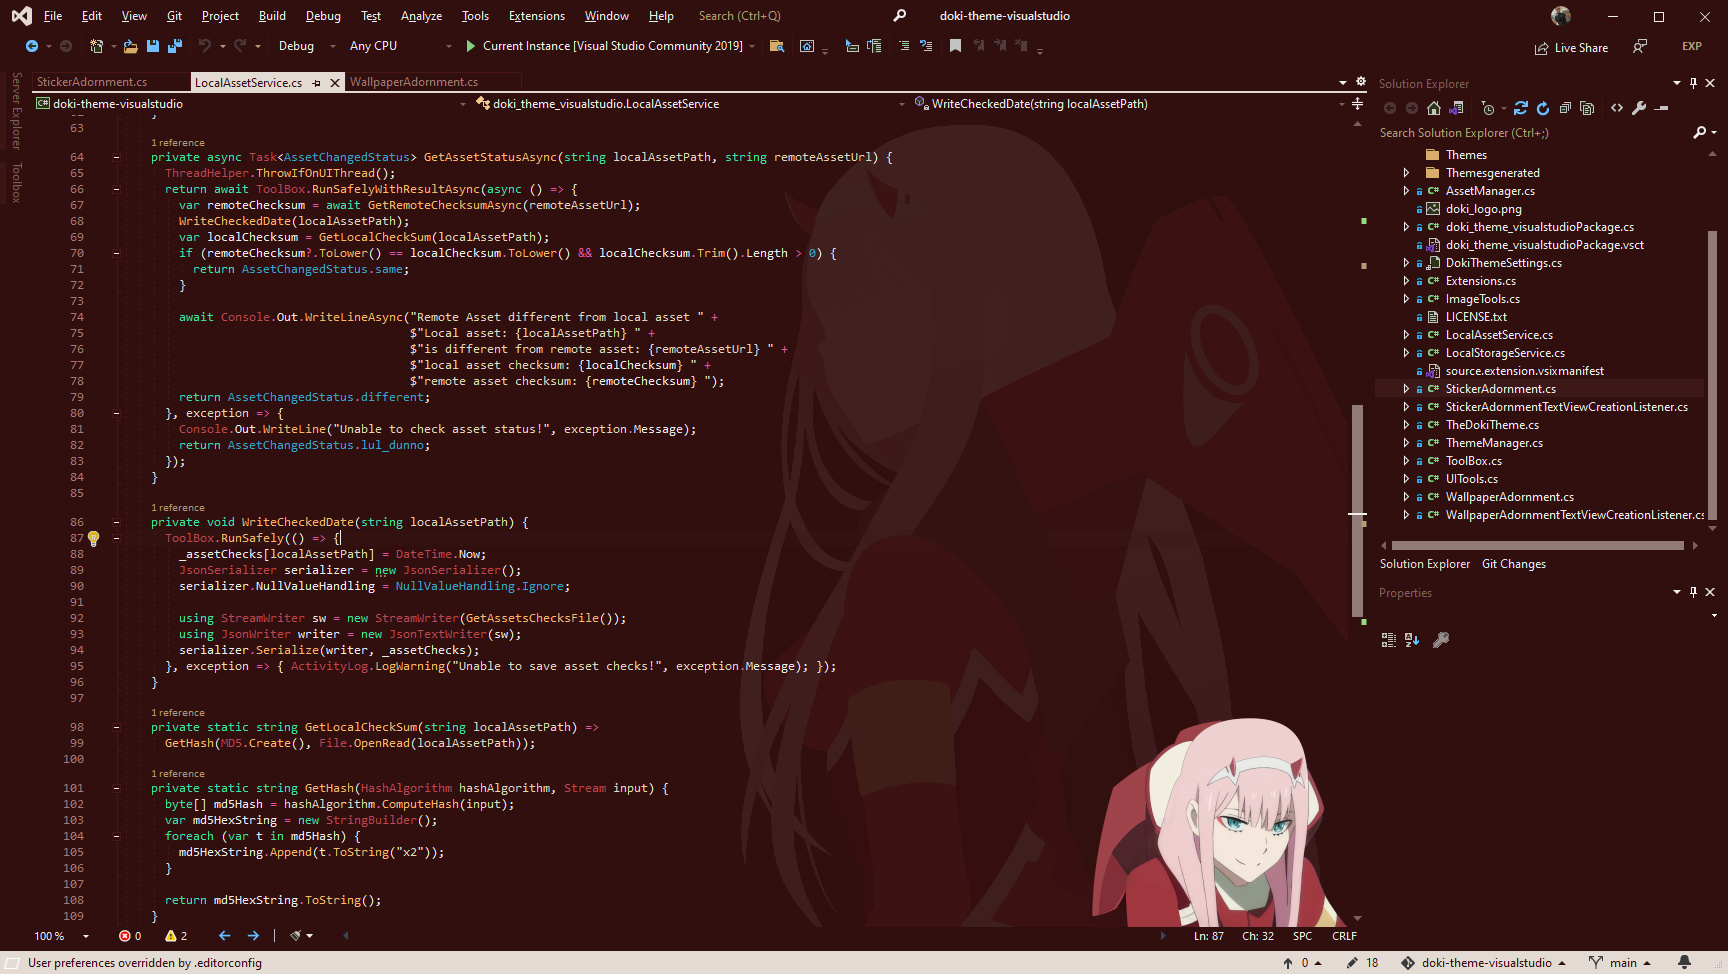The image size is (1728, 974).
Task: Collapse the GetHash method at line 101
Action: click(x=117, y=788)
